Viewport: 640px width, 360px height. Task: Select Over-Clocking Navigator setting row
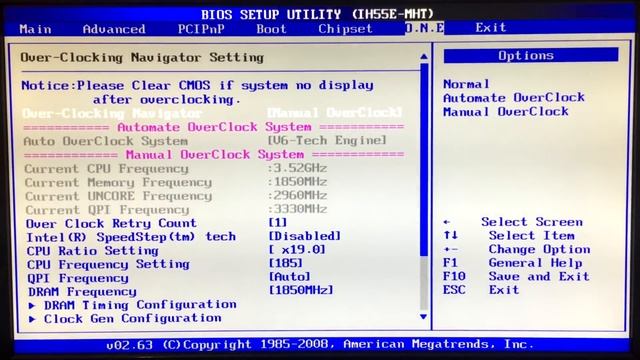pyautogui.click(x=212, y=113)
